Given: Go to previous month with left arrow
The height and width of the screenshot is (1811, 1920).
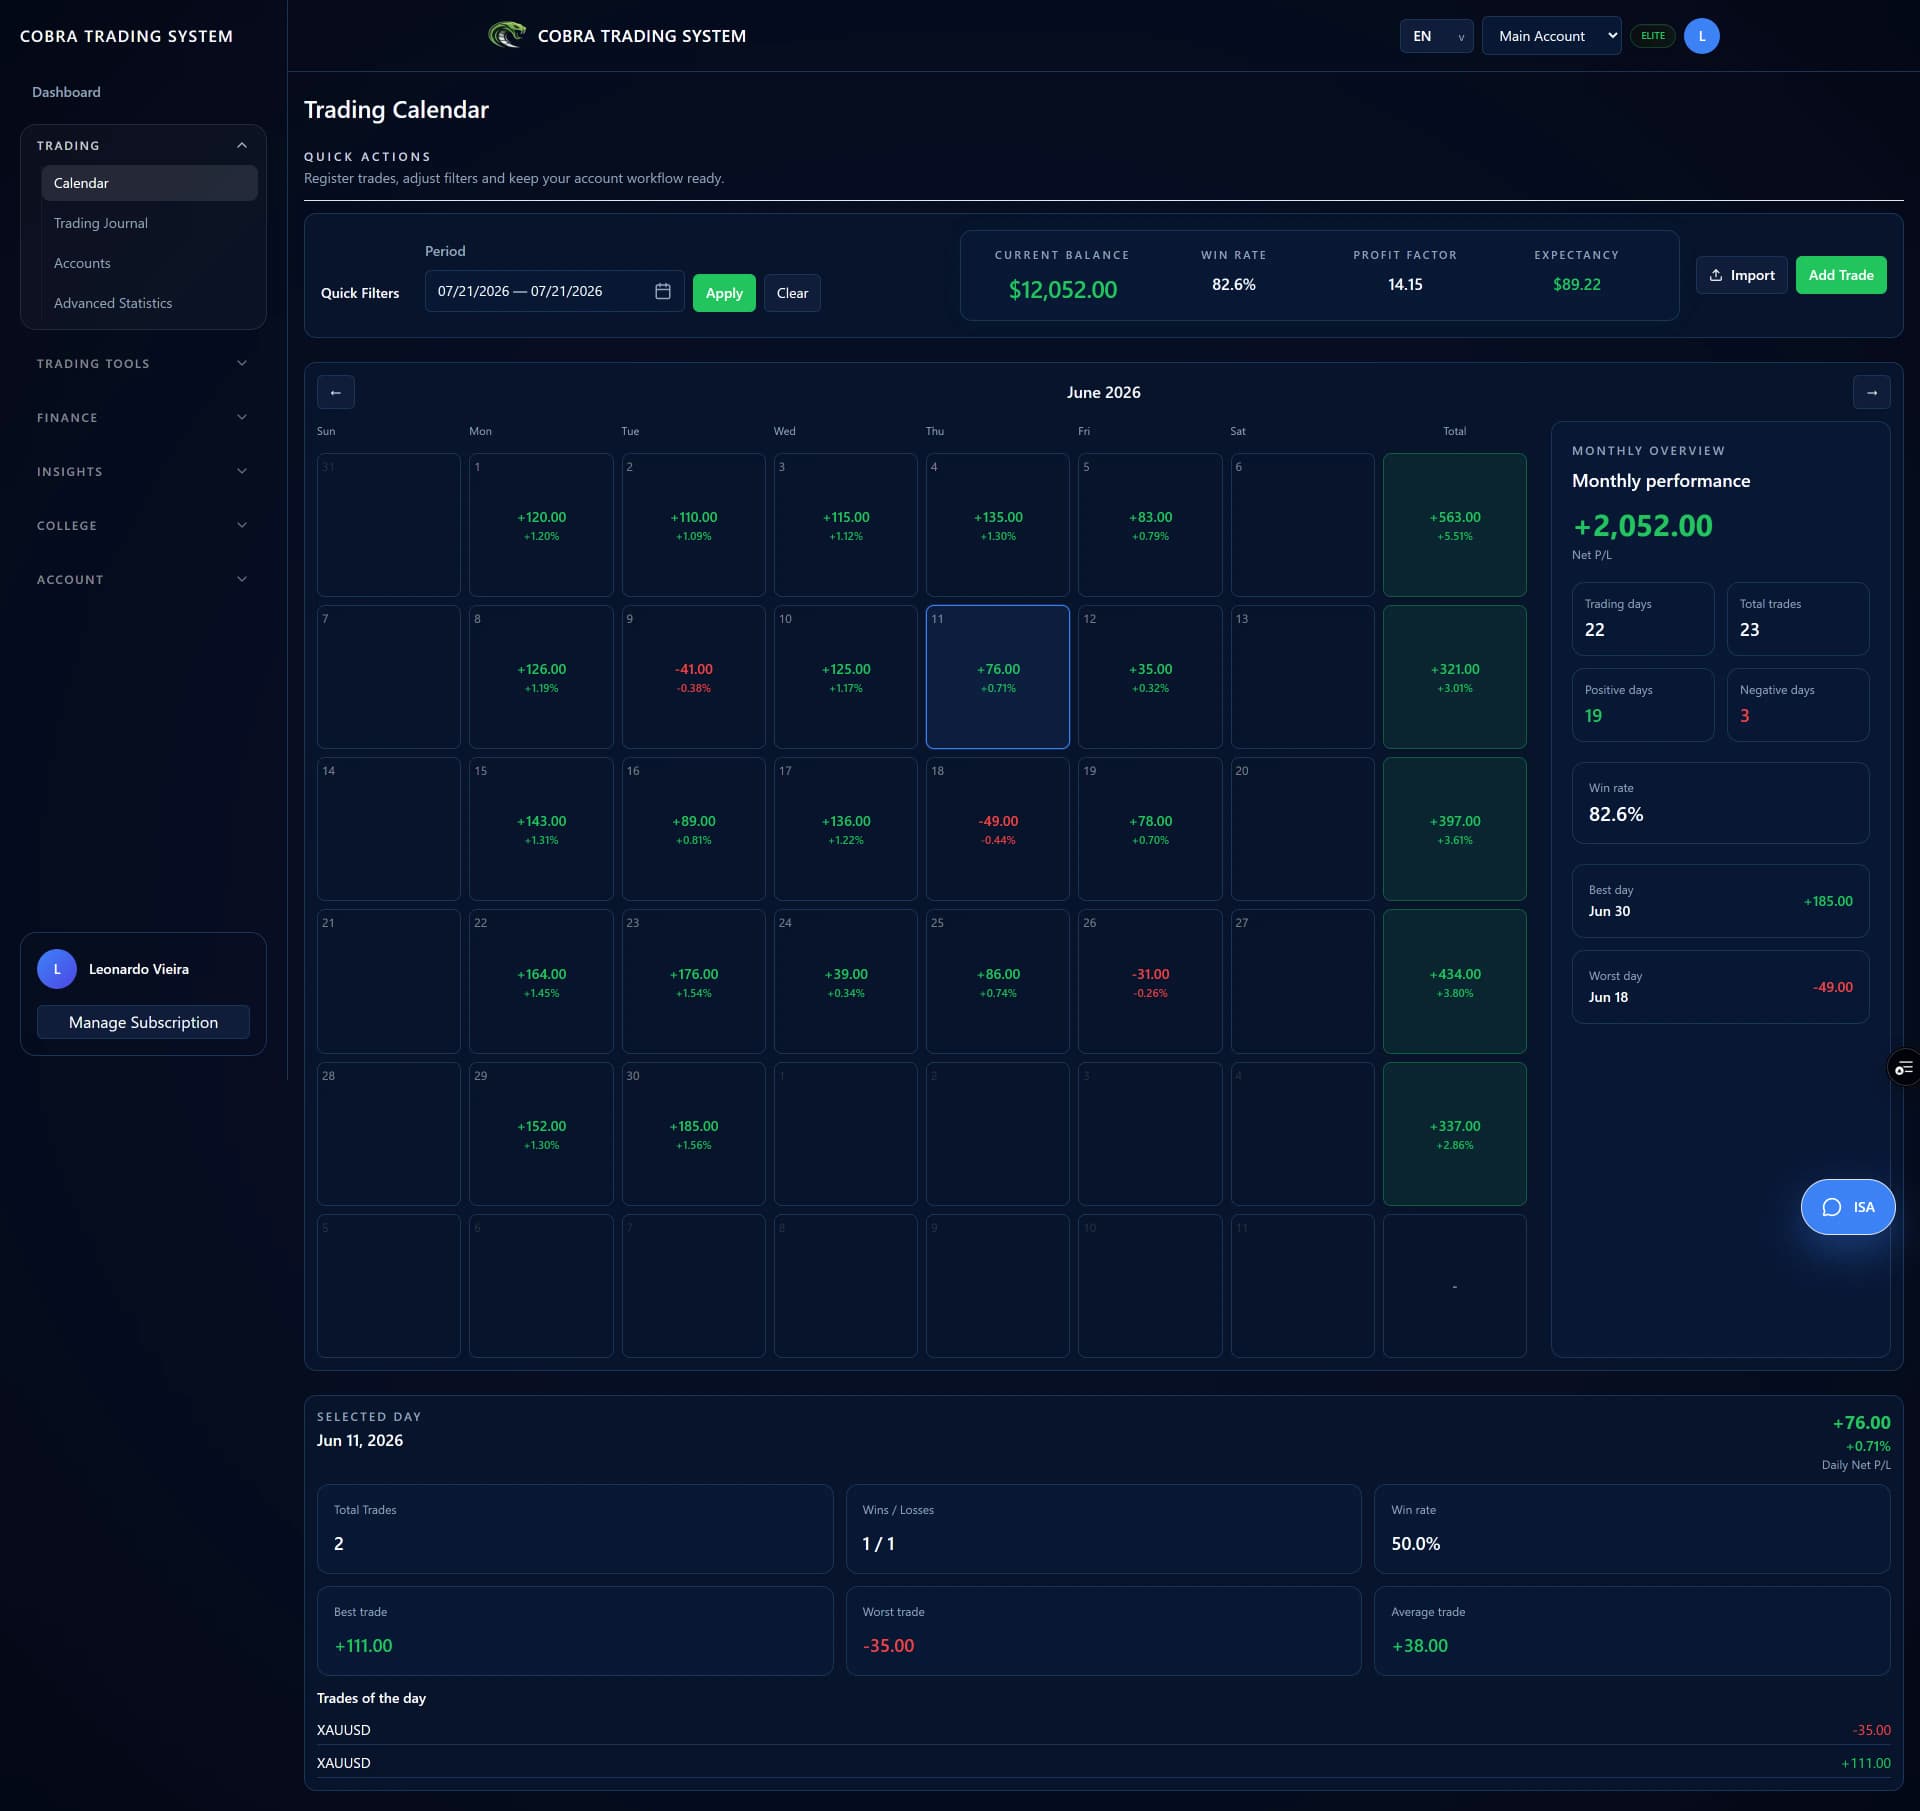Looking at the screenshot, I should [x=336, y=392].
